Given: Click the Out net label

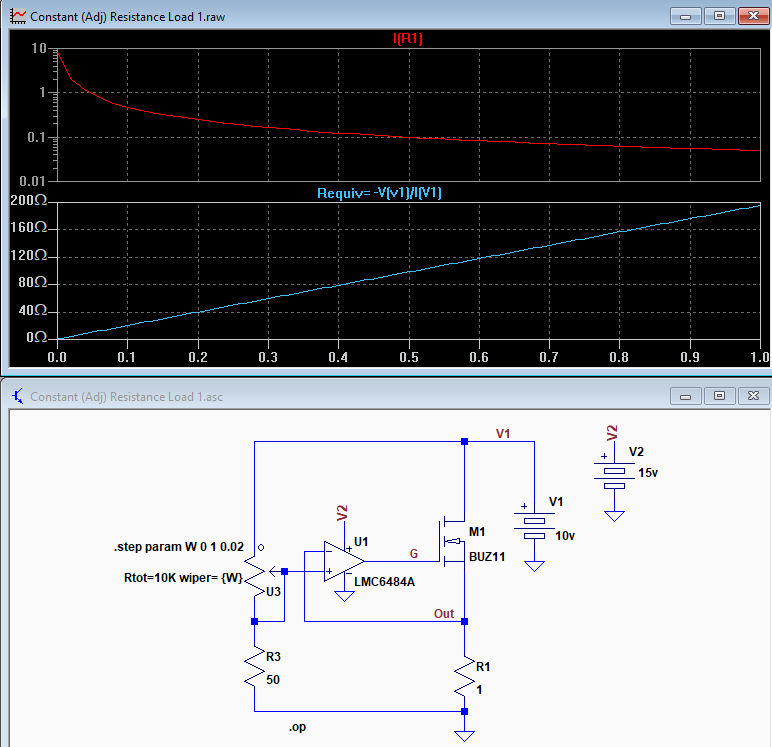Looking at the screenshot, I should 444,614.
